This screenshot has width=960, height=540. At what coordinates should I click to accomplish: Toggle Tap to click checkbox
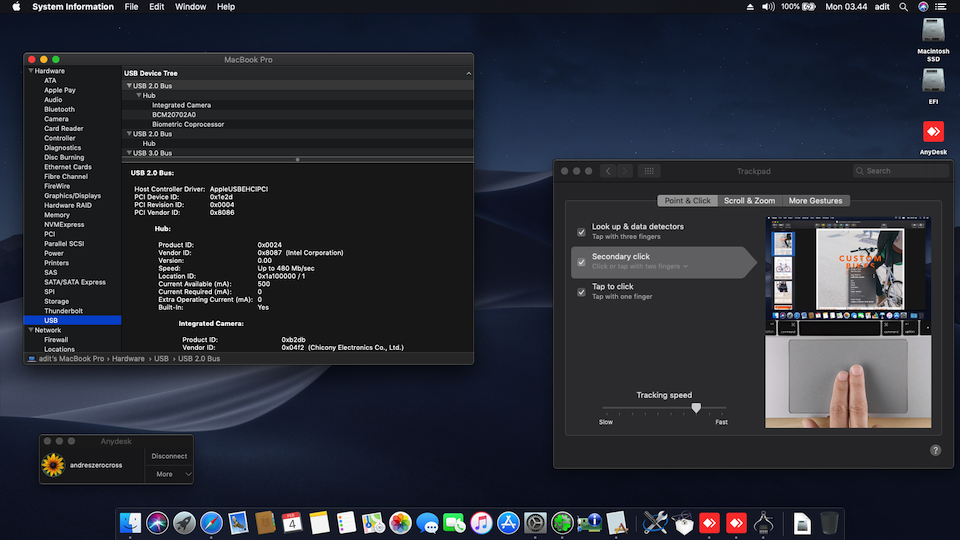pyautogui.click(x=581, y=292)
